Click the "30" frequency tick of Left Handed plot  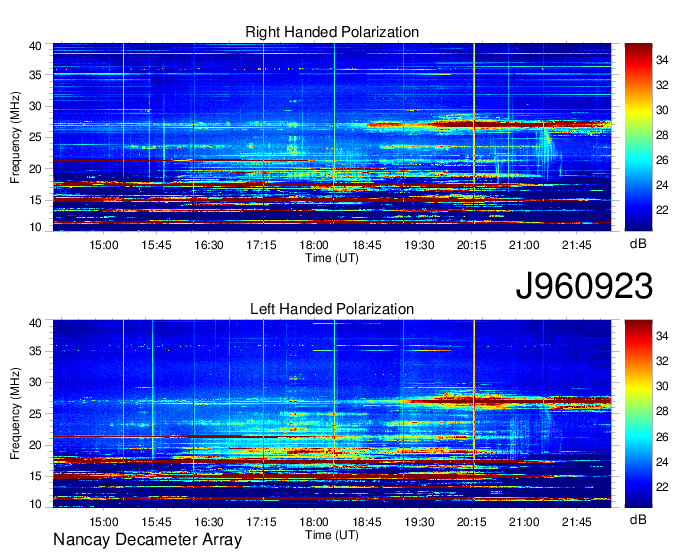coord(36,382)
